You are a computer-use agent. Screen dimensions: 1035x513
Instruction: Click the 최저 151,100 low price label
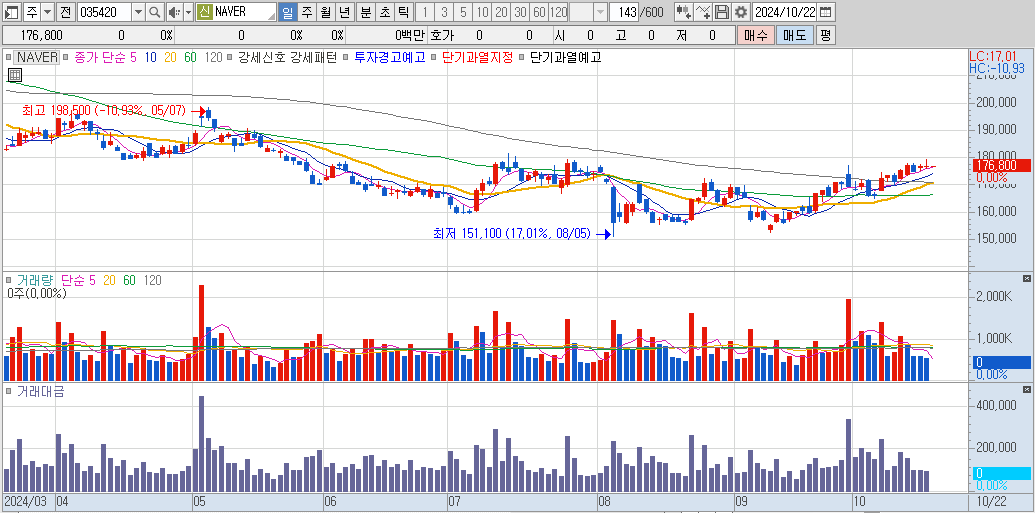click(511, 233)
